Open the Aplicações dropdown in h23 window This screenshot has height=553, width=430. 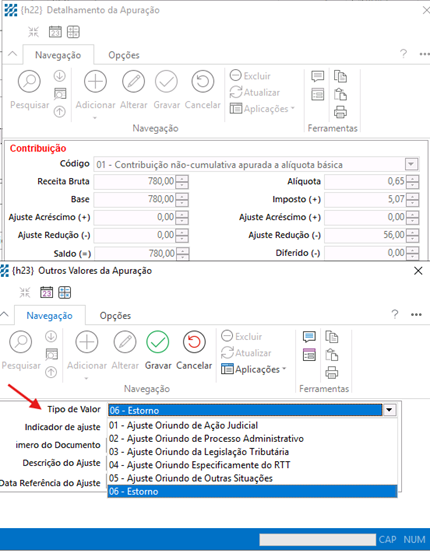254,369
